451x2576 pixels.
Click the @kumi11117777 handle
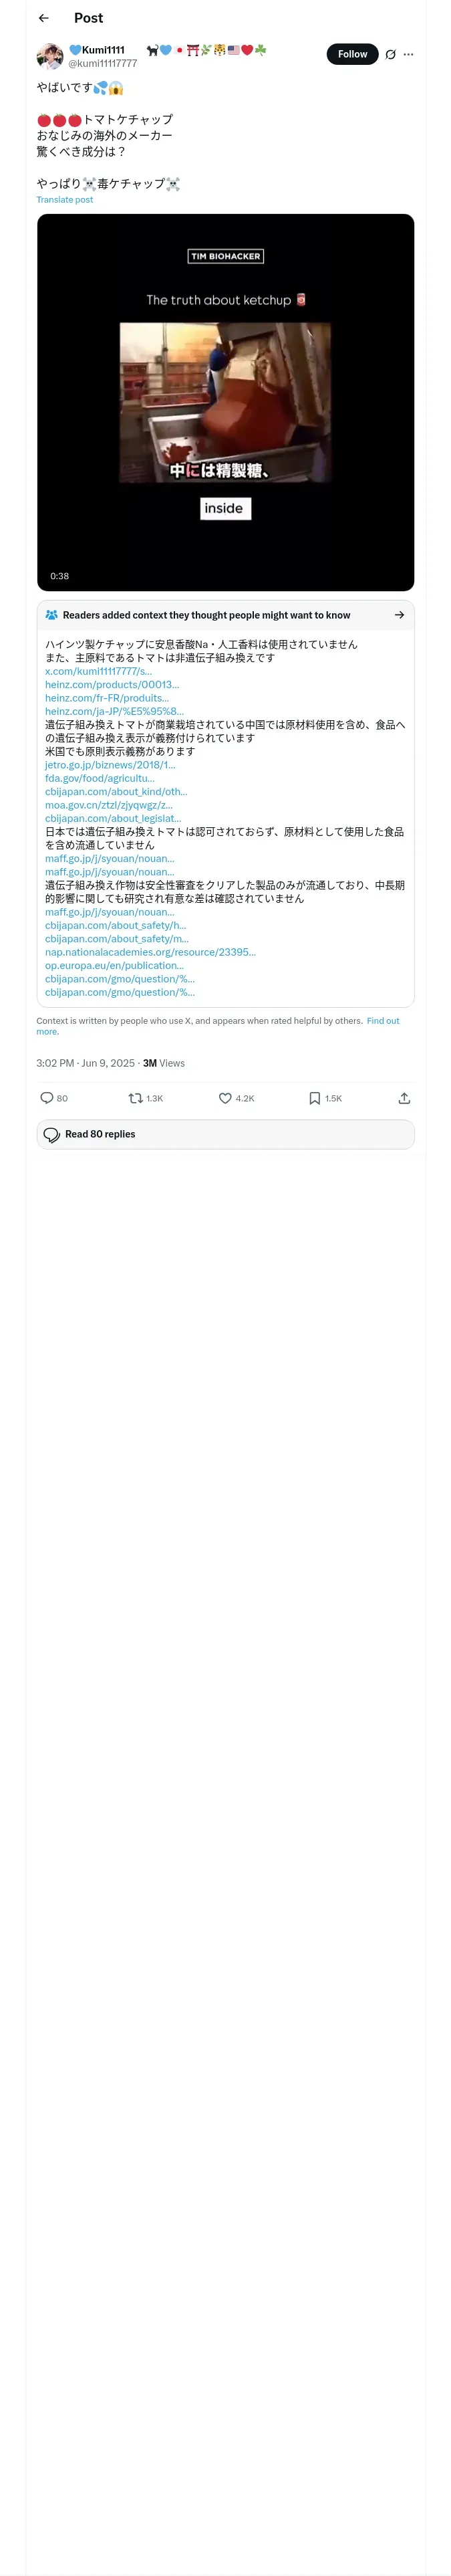click(x=102, y=63)
